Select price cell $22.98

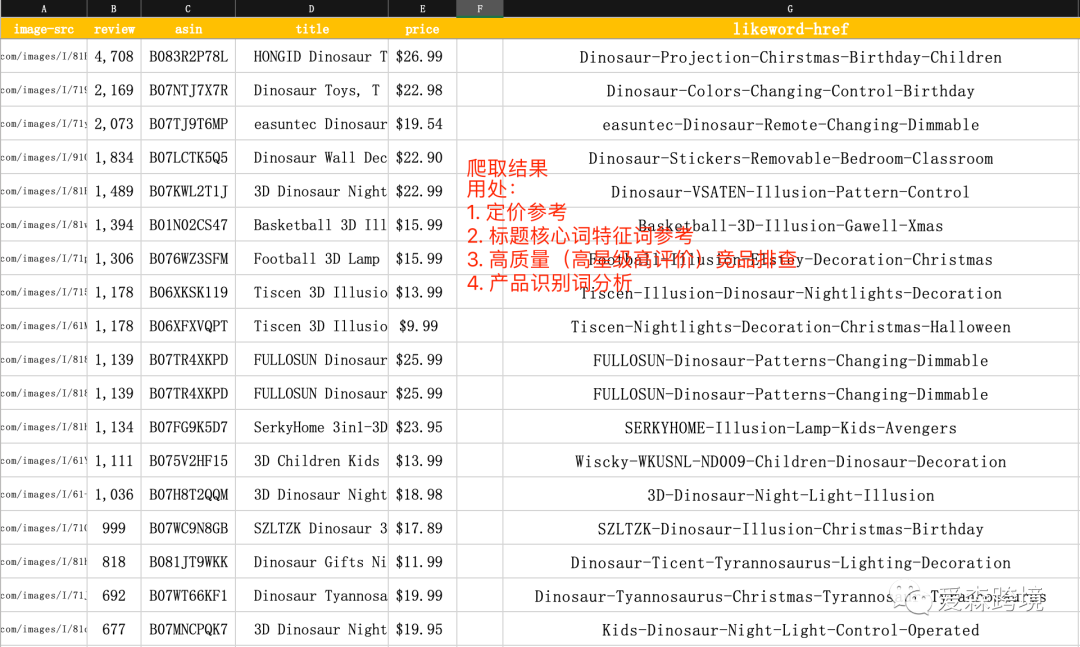[422, 90]
